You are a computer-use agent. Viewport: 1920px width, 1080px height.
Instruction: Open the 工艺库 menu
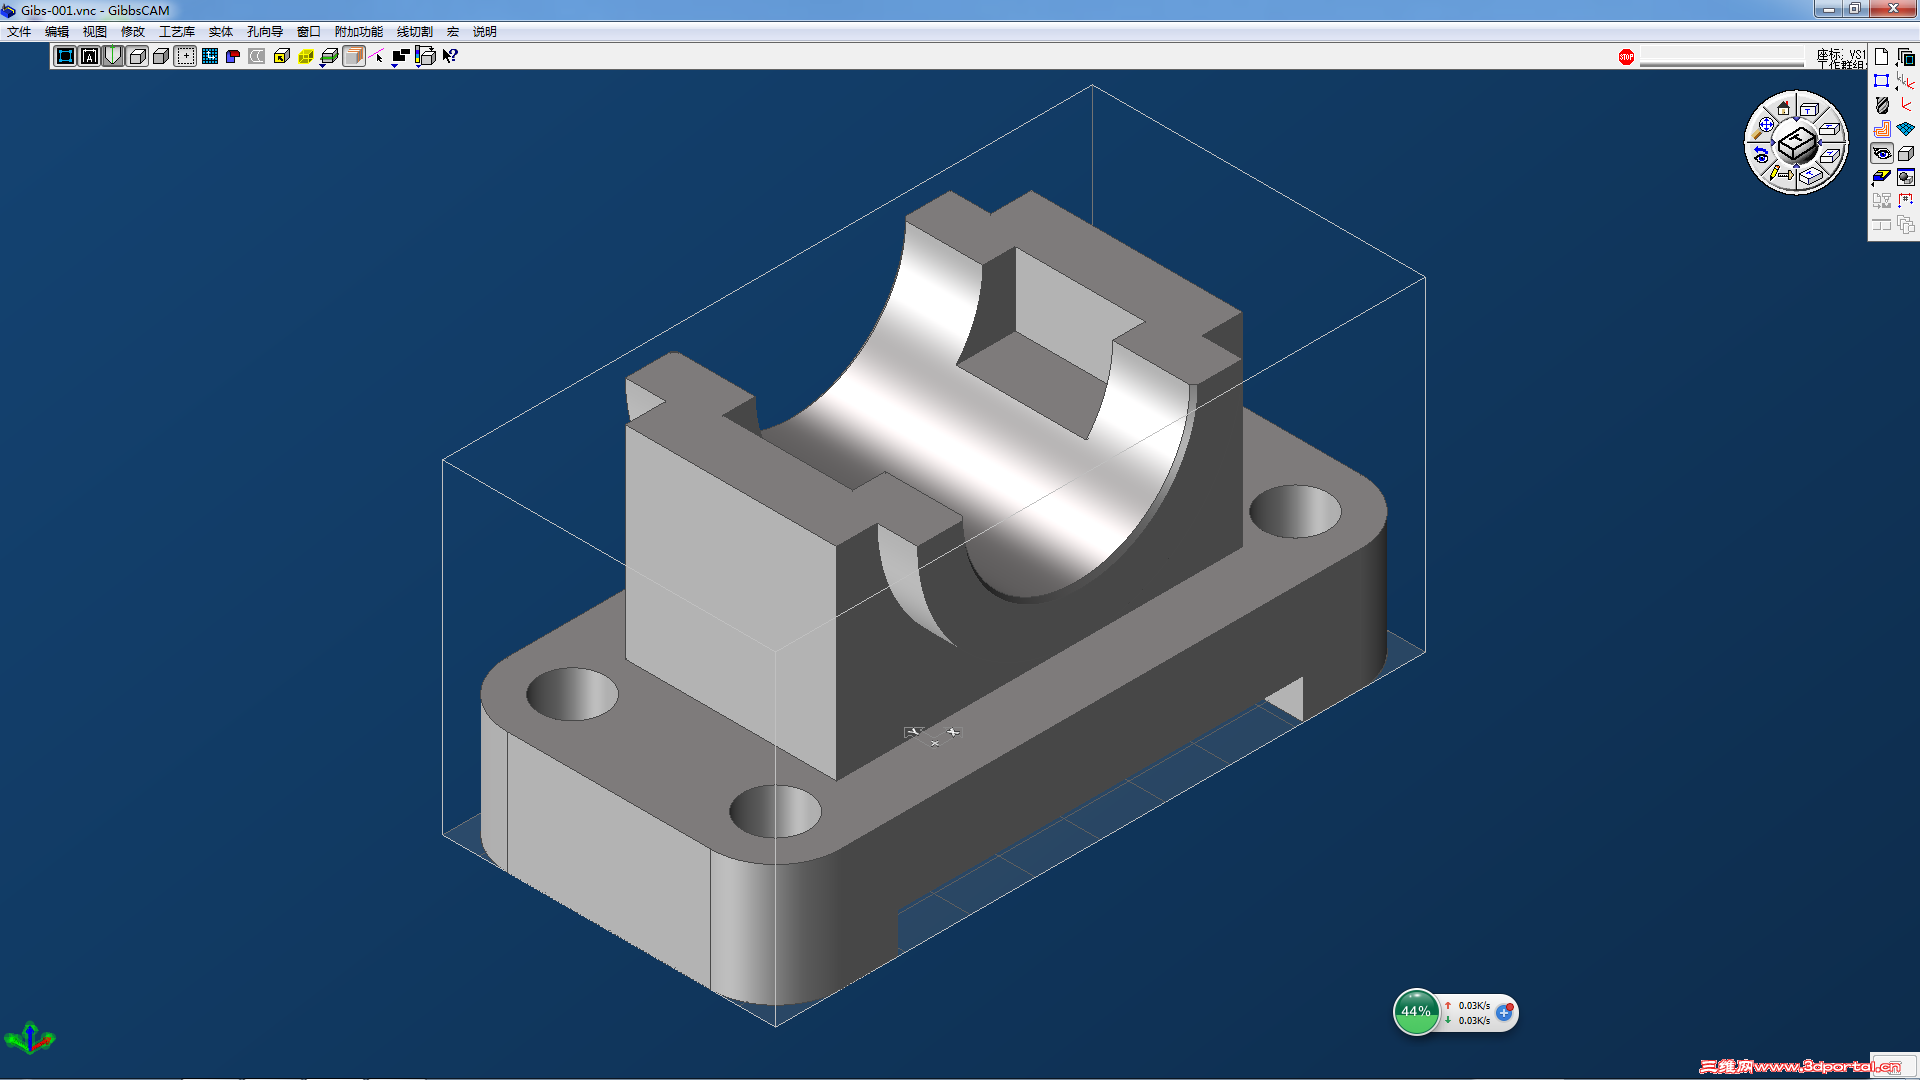point(177,32)
